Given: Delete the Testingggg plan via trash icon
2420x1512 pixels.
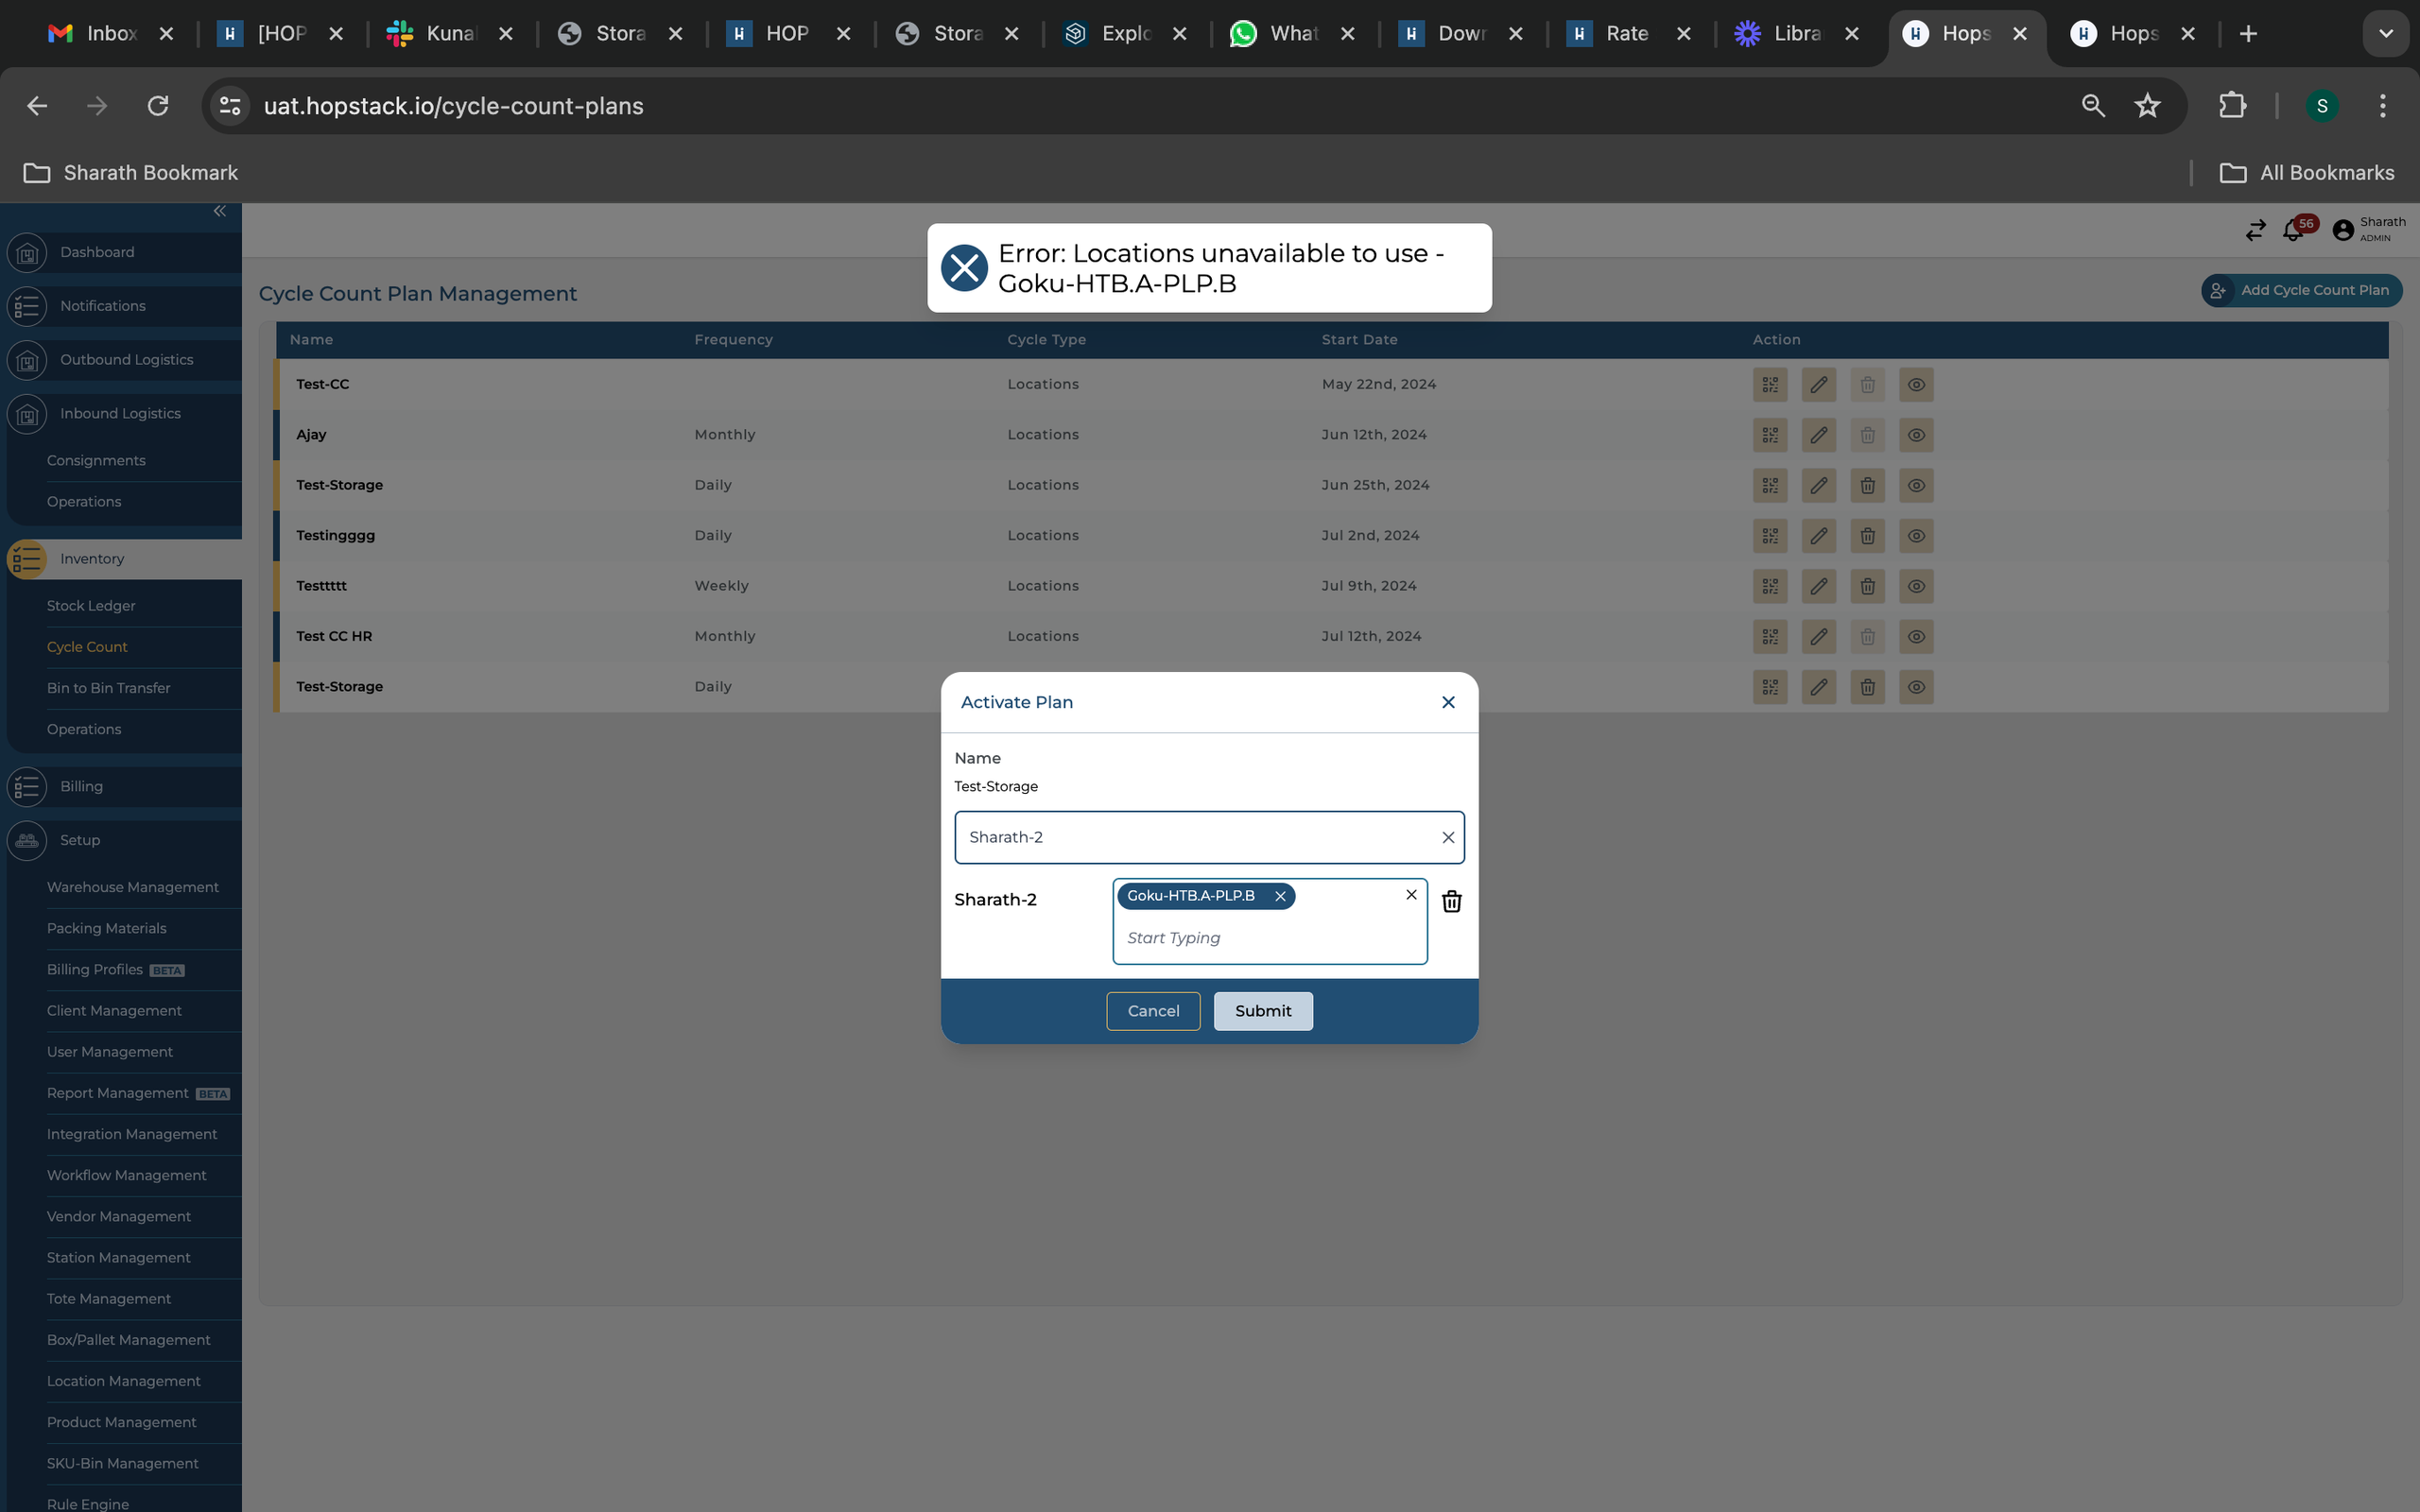Looking at the screenshot, I should 1866,536.
